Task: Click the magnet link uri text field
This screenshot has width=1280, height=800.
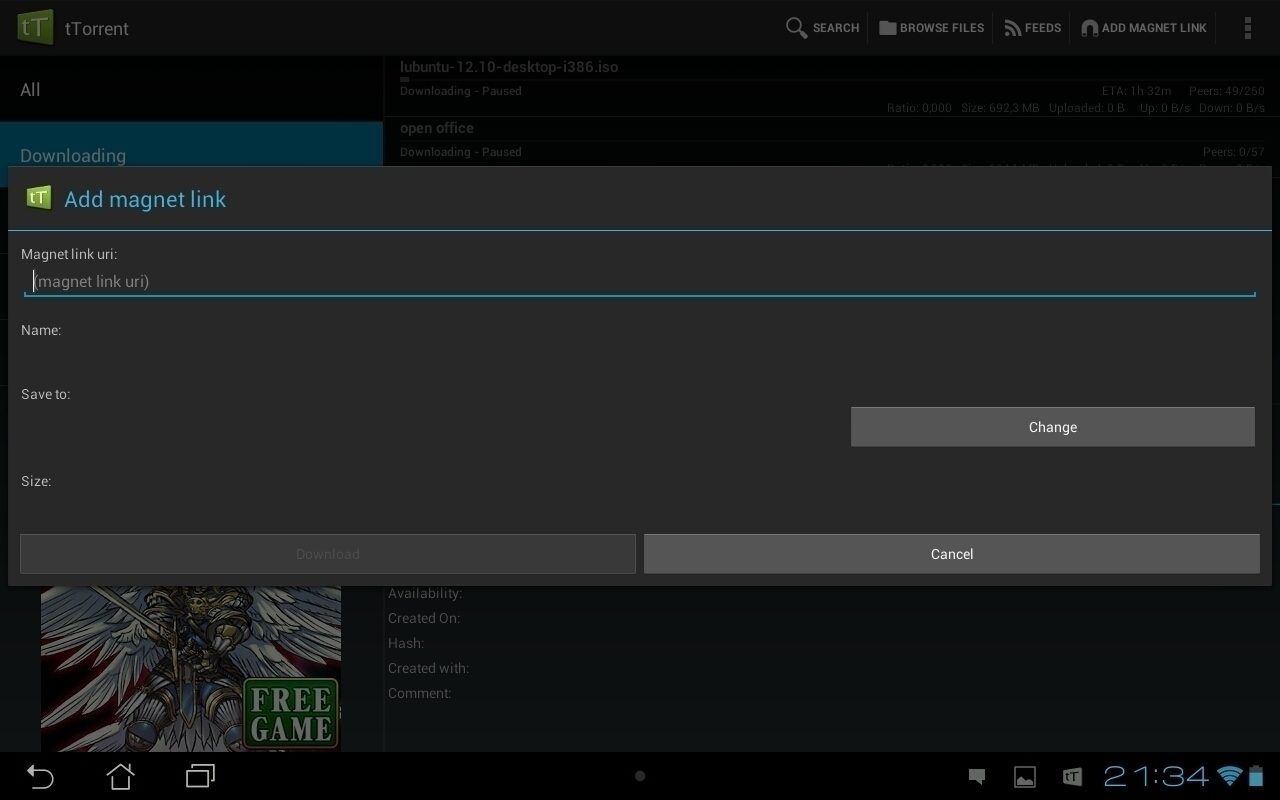Action: (x=640, y=281)
